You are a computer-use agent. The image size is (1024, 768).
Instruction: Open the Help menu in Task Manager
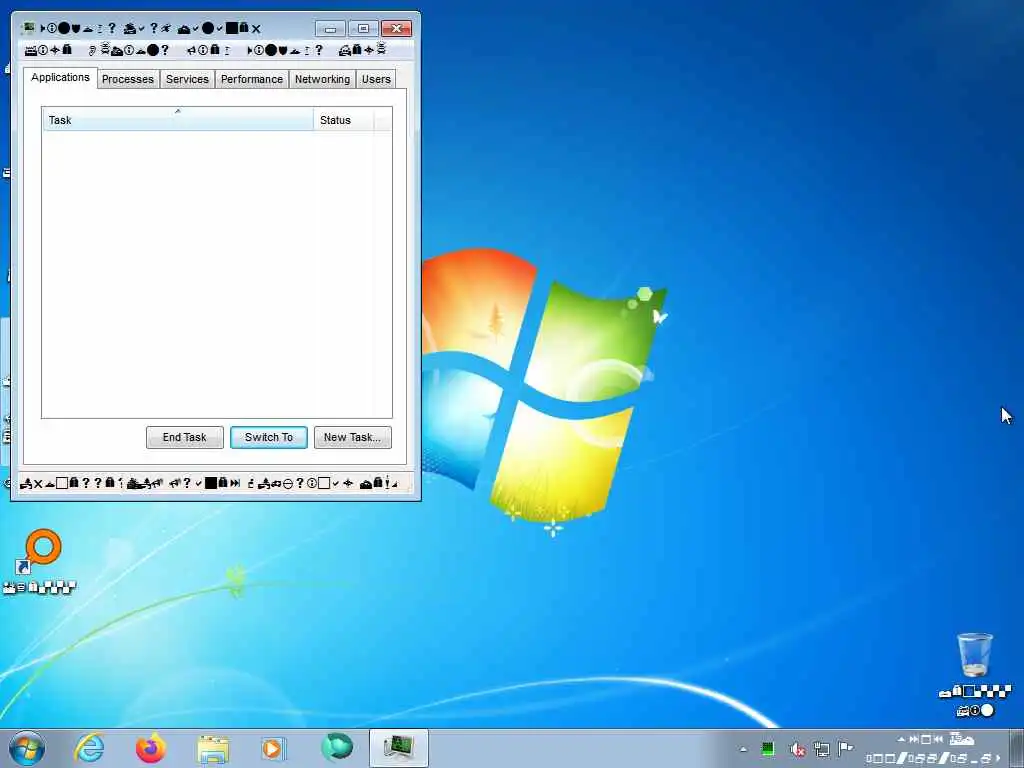pos(362,50)
